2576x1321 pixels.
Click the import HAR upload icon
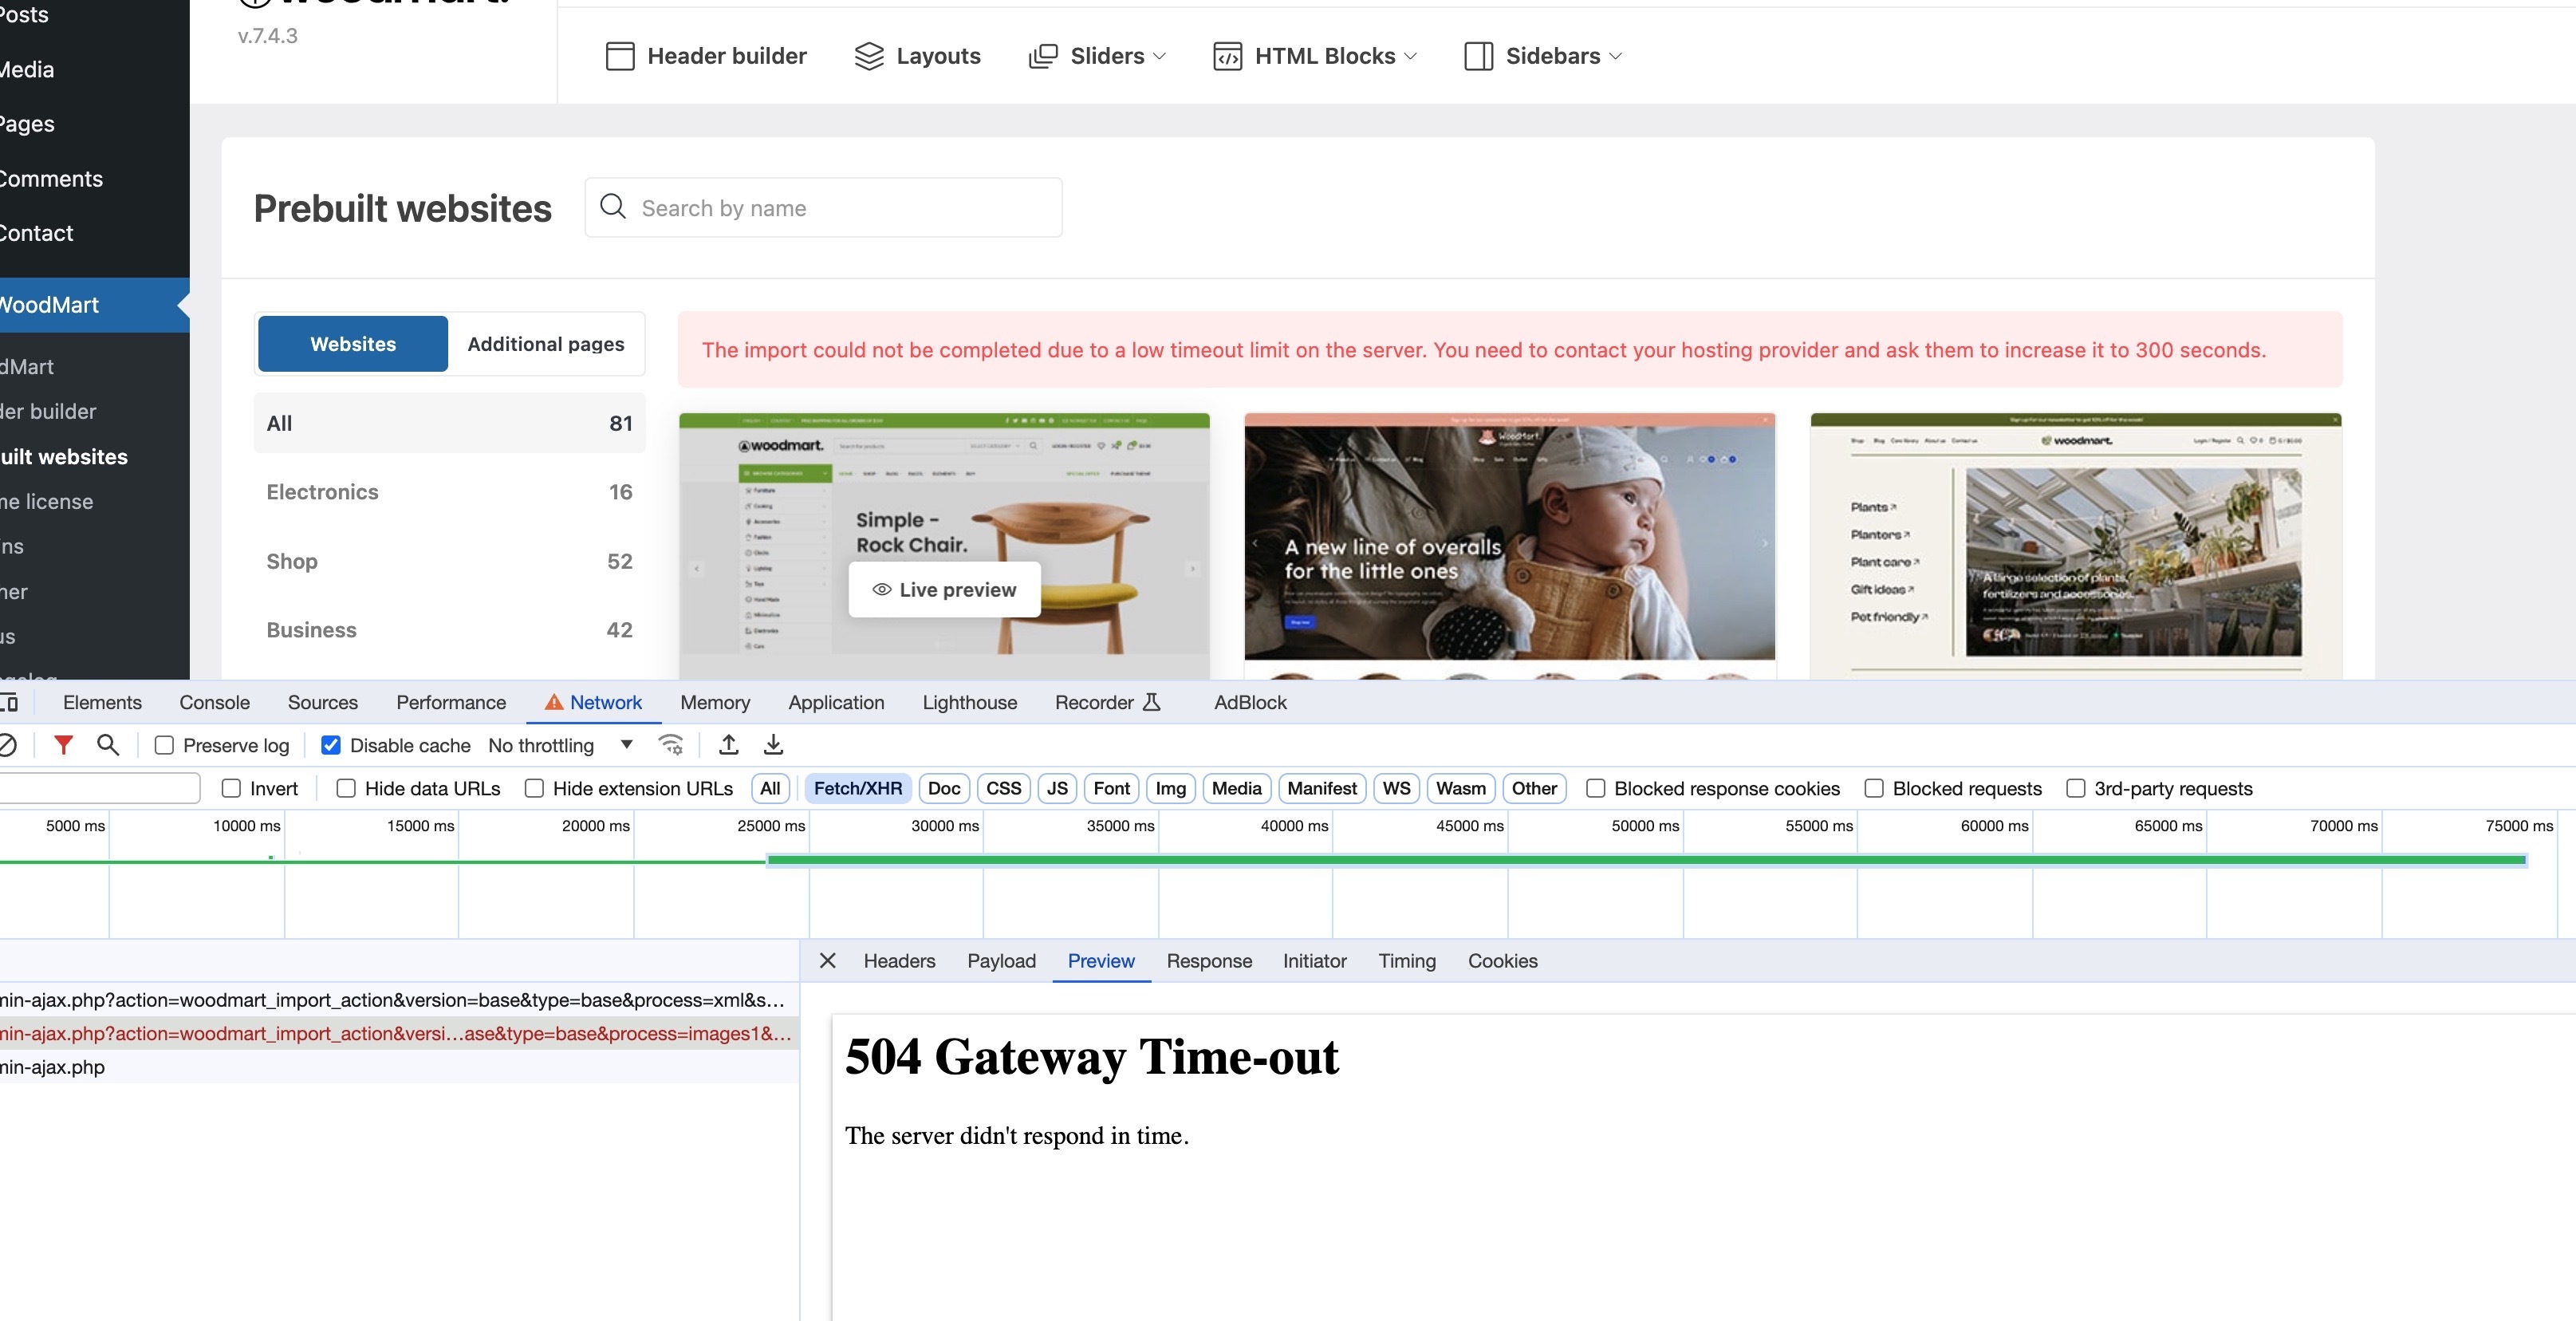click(x=729, y=745)
